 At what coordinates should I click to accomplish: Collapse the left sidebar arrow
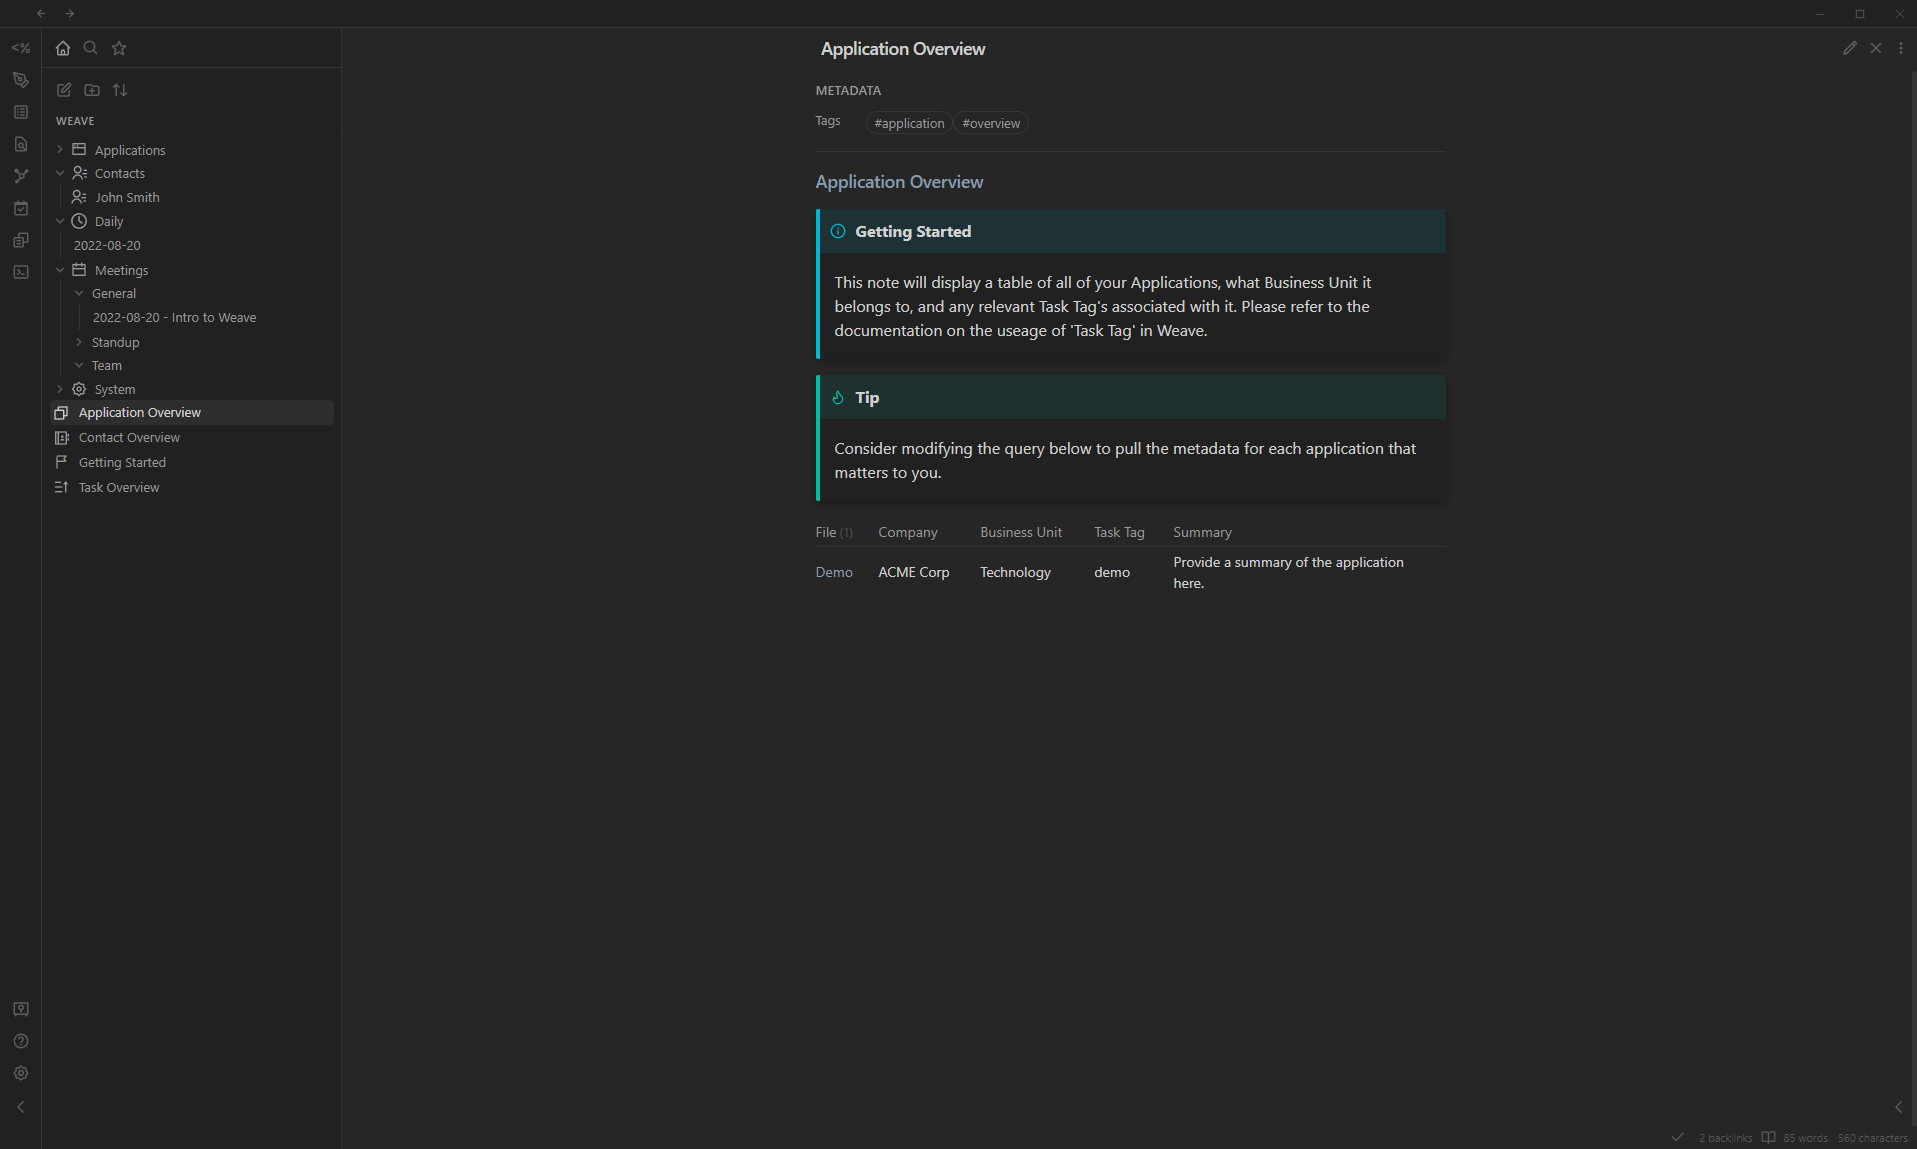point(21,1107)
